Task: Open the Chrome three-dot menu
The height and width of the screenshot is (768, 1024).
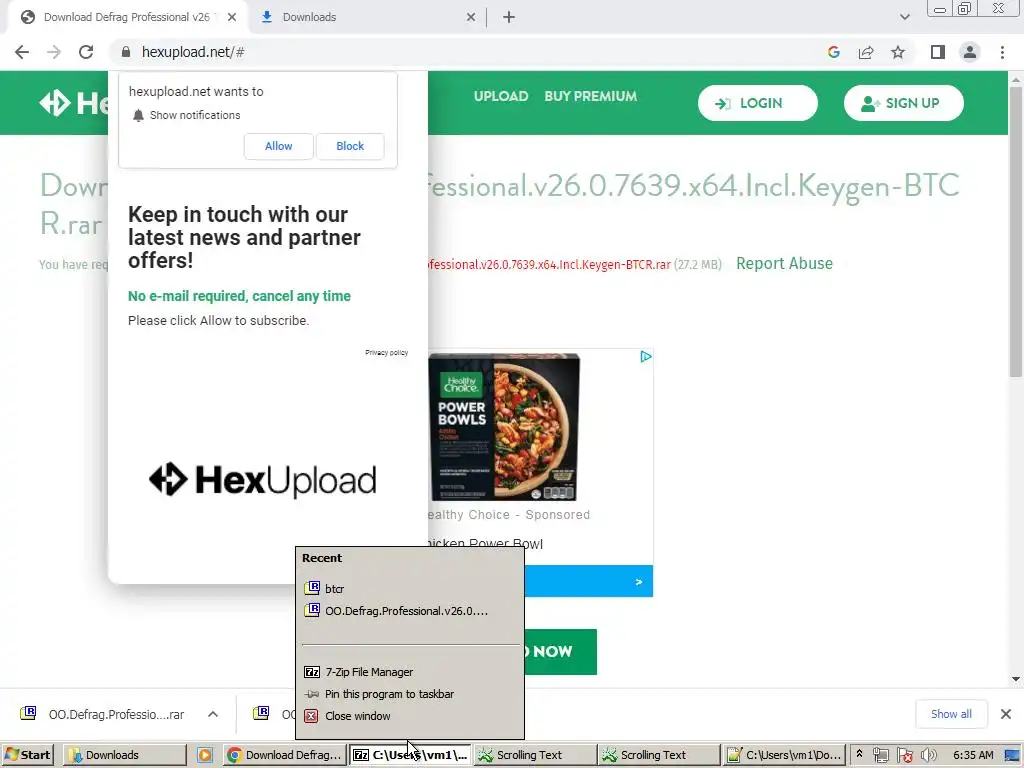Action: (1002, 52)
